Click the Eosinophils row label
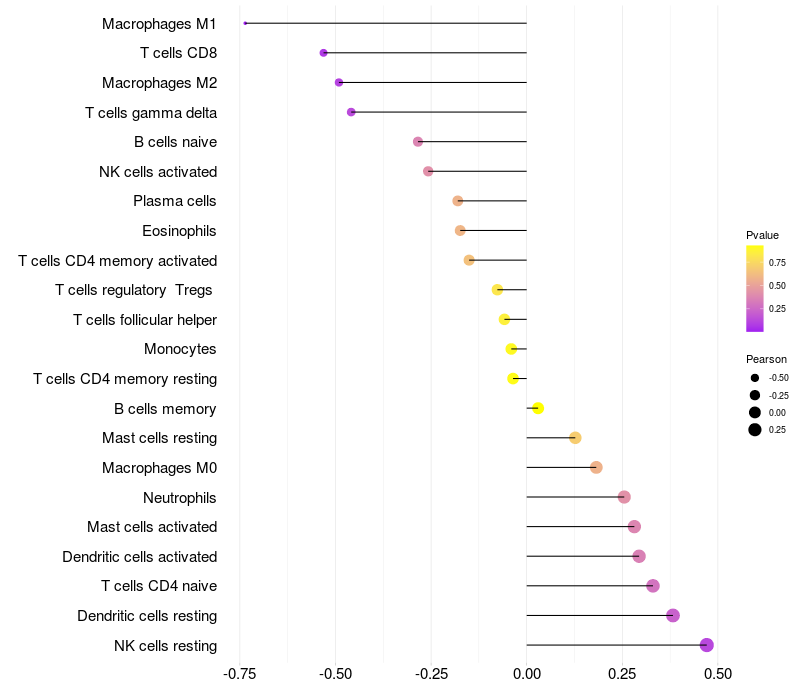 (179, 231)
